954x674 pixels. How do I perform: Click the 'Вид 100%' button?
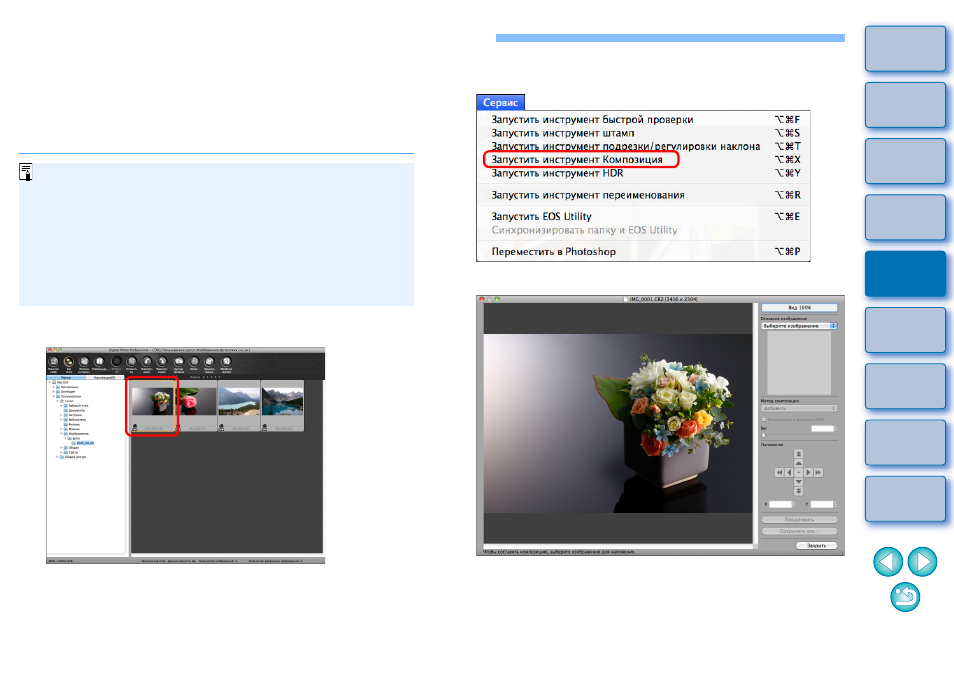tap(799, 308)
